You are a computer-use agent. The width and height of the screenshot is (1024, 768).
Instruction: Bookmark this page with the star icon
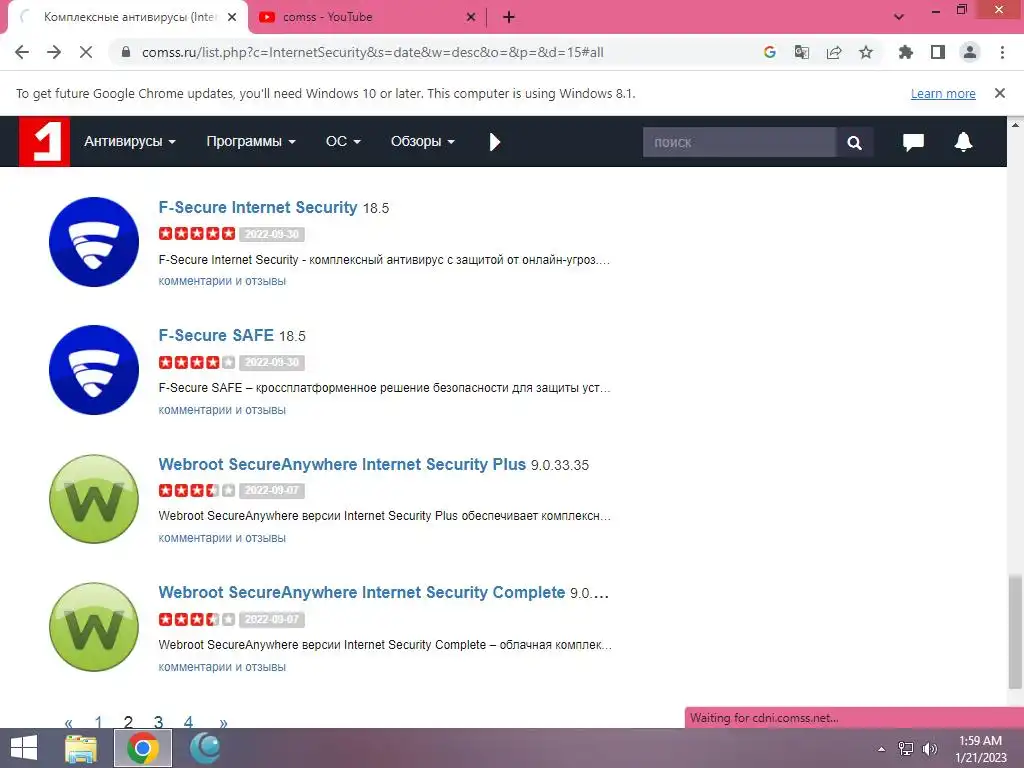(x=866, y=52)
